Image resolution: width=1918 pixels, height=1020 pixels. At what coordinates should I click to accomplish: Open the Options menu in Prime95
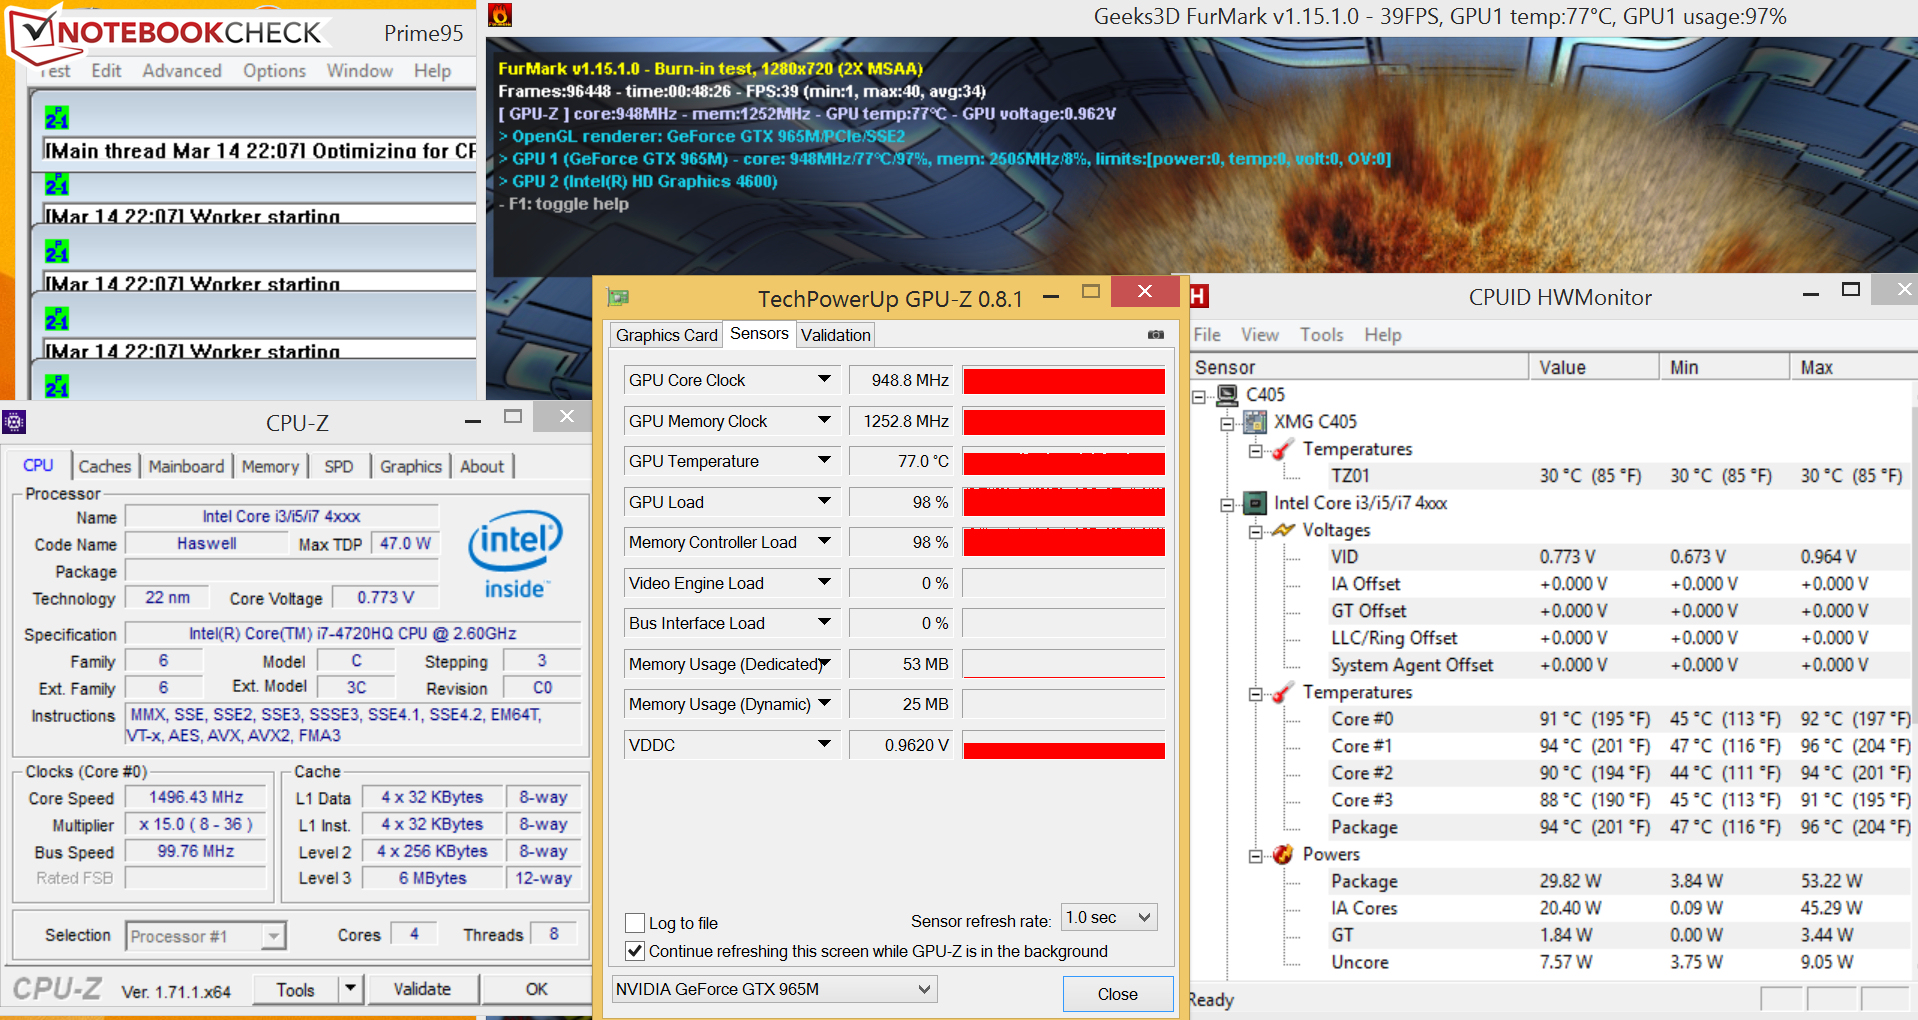(274, 71)
